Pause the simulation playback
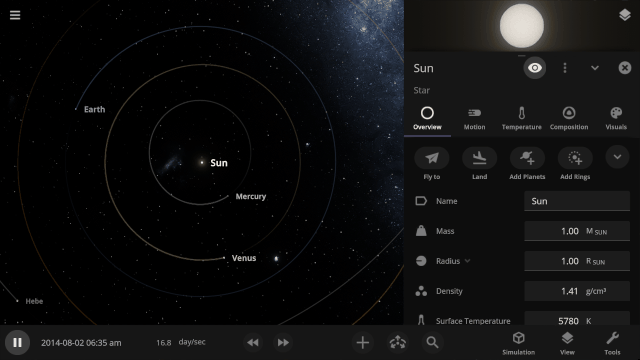The image size is (640, 360). tap(17, 342)
